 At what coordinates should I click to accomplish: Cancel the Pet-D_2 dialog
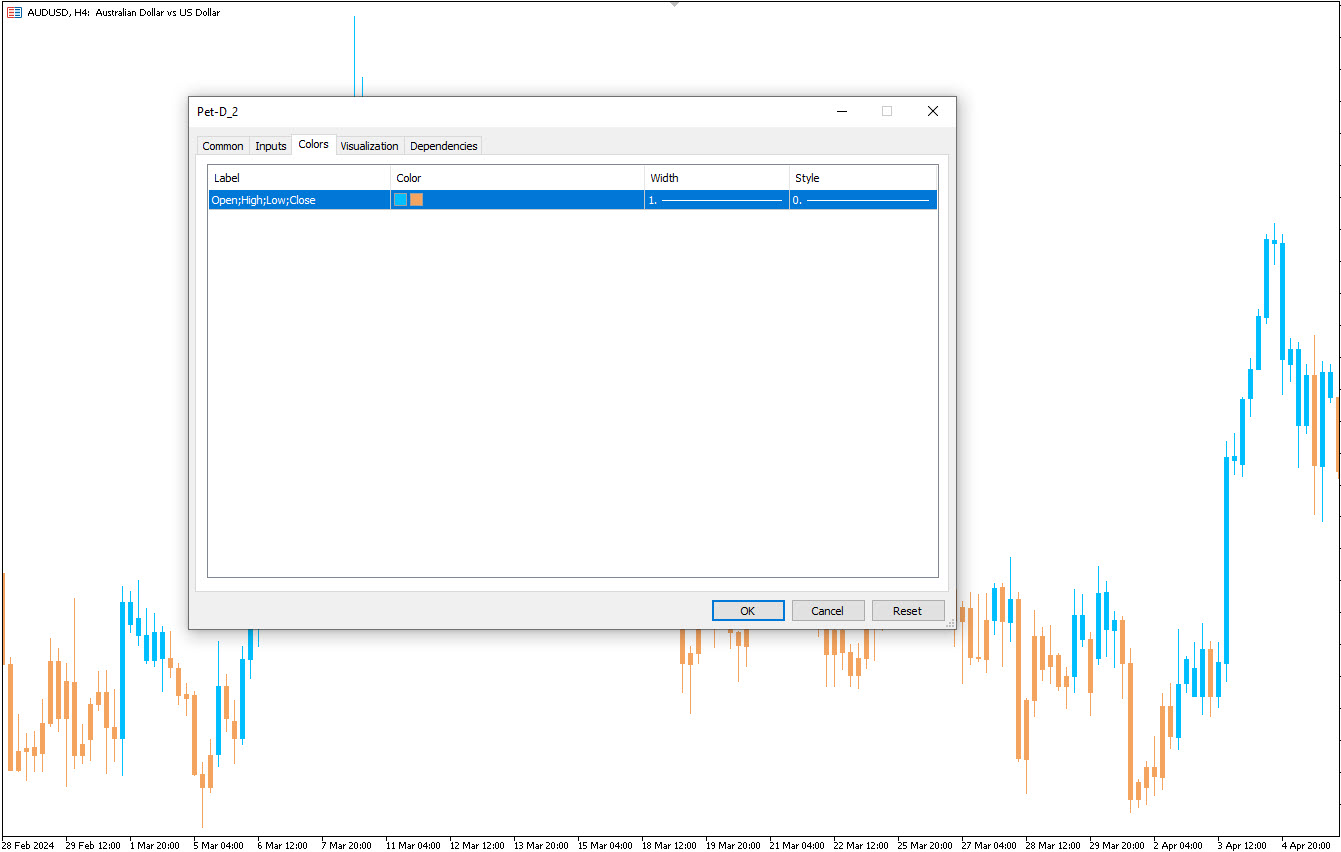click(x=828, y=610)
